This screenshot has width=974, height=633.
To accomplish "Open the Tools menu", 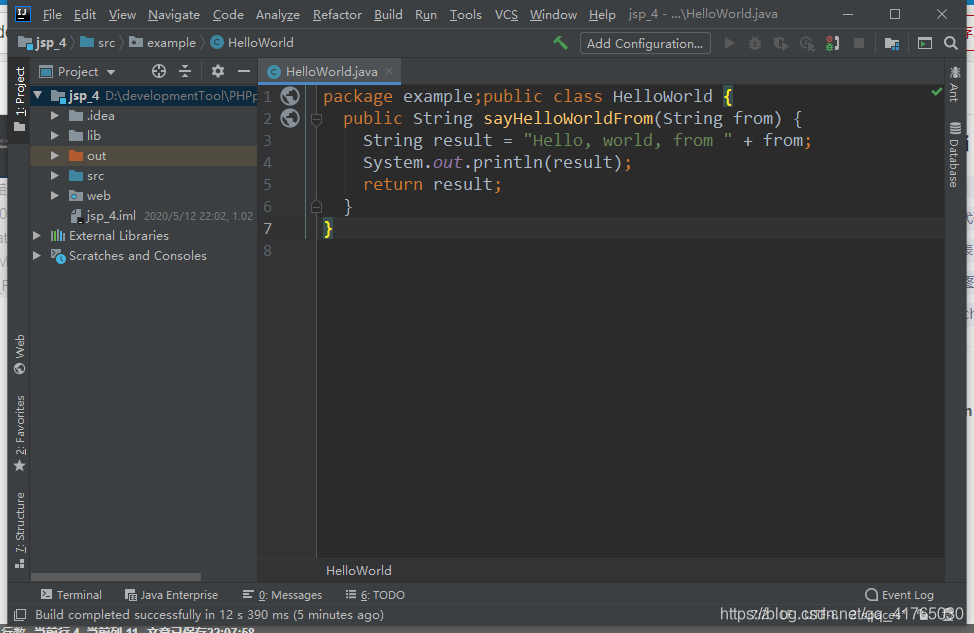I will click(x=465, y=14).
